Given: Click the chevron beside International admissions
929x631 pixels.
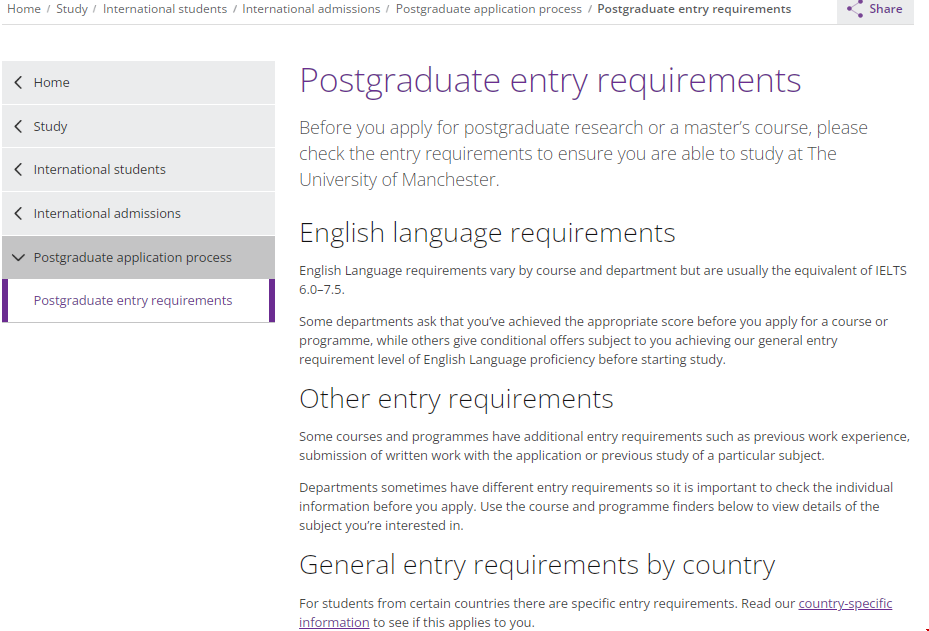Looking at the screenshot, I should [18, 214].
